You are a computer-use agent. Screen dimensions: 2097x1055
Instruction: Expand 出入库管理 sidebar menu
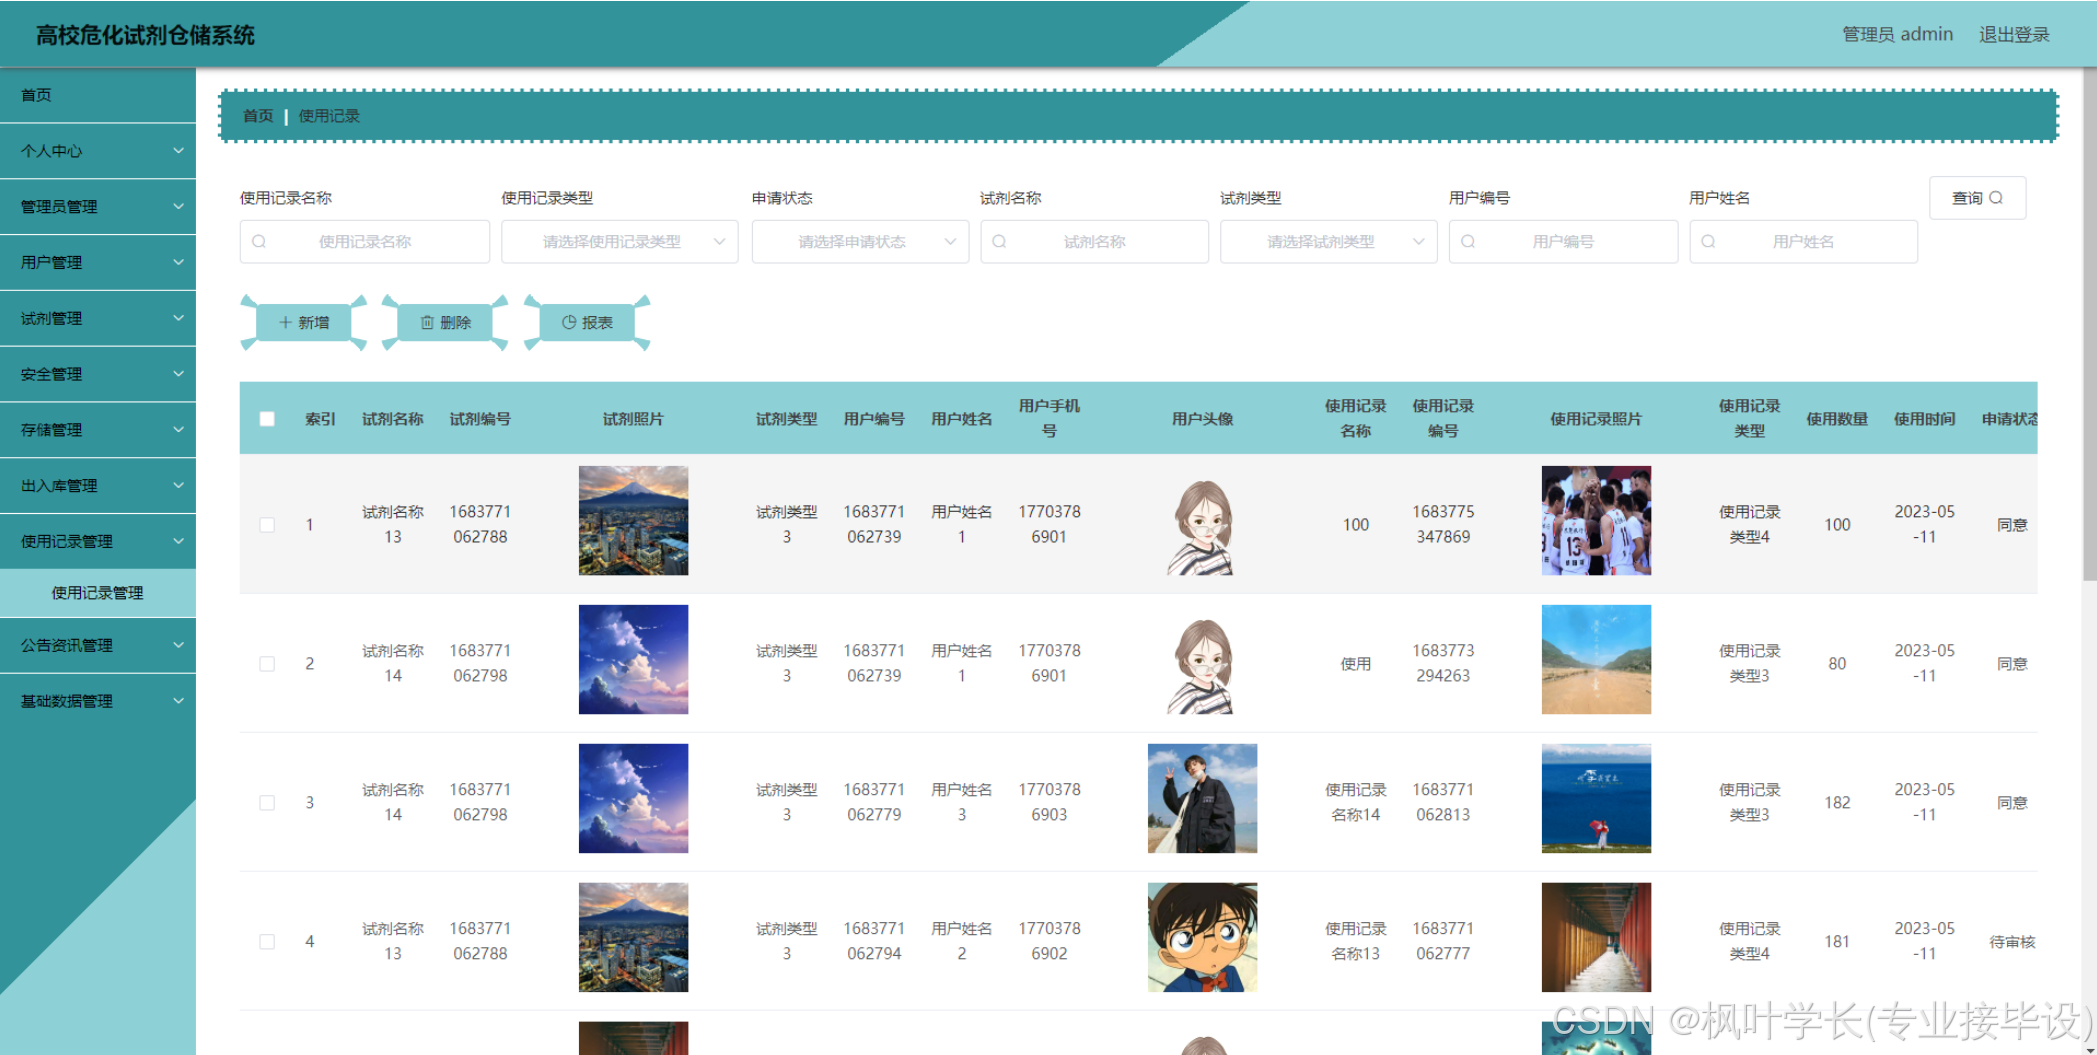pyautogui.click(x=98, y=486)
